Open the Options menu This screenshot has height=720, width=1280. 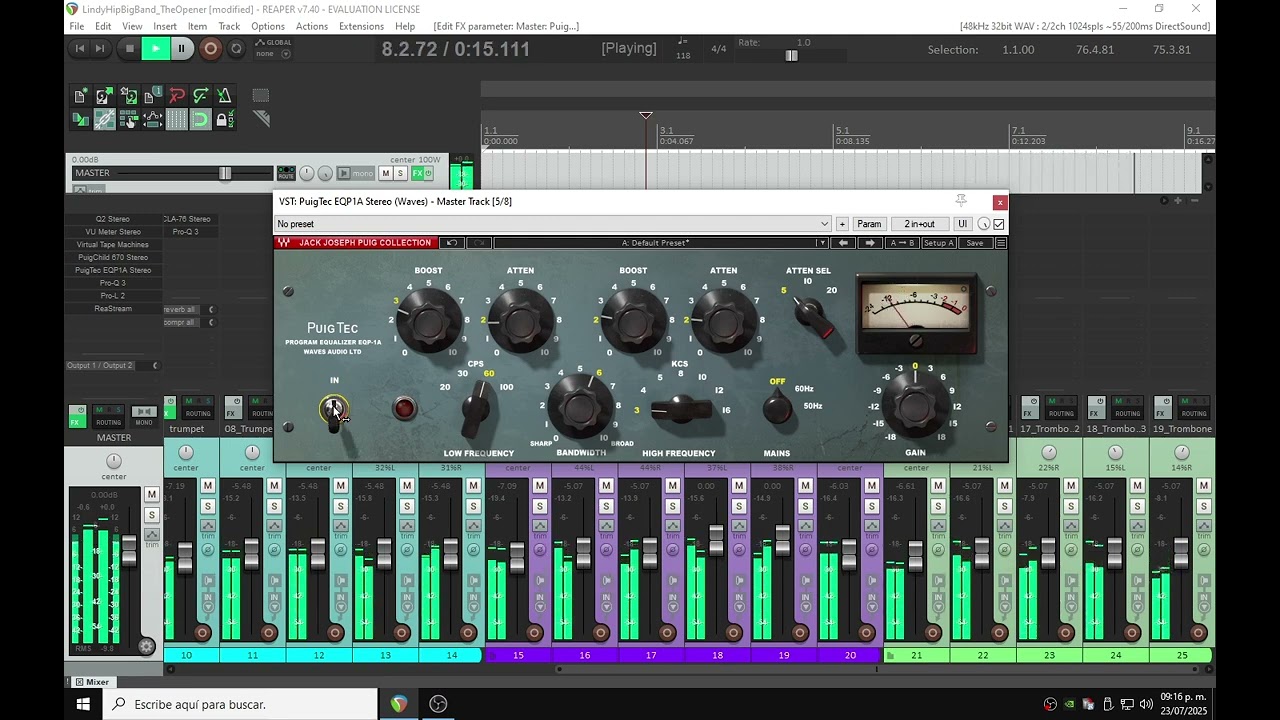[x=268, y=26]
